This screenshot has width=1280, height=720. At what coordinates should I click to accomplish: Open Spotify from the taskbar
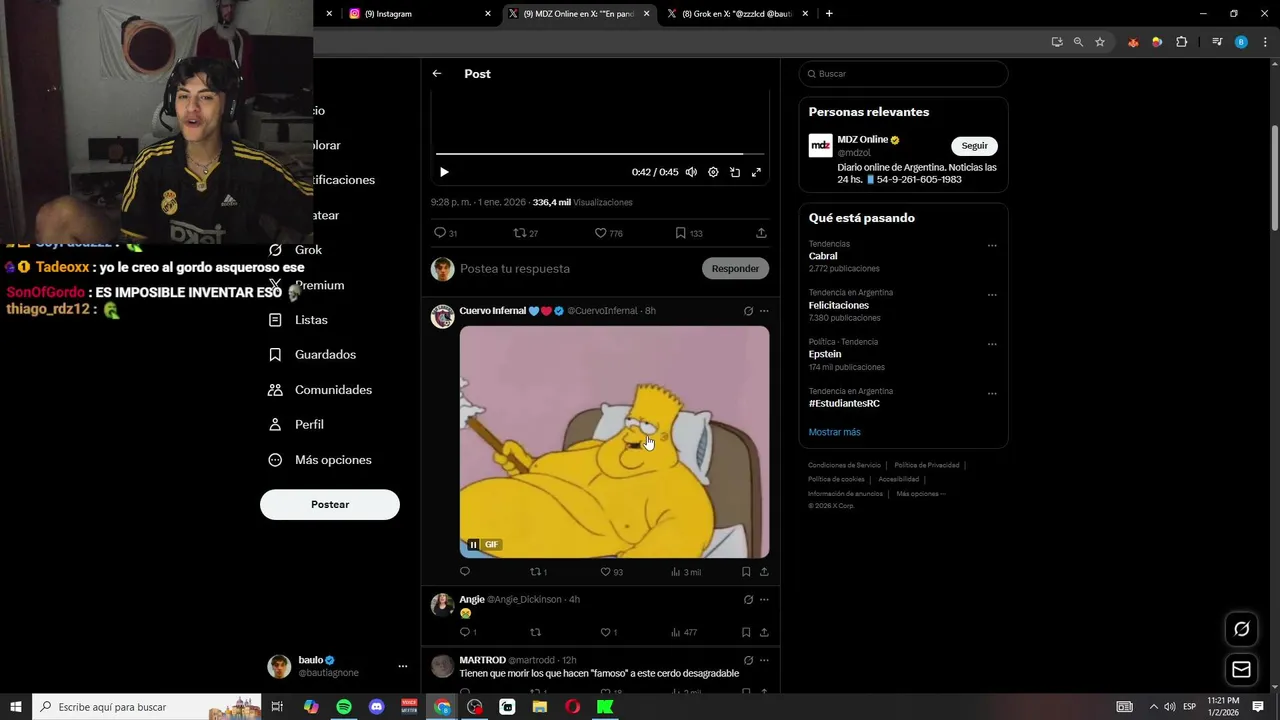pos(344,707)
